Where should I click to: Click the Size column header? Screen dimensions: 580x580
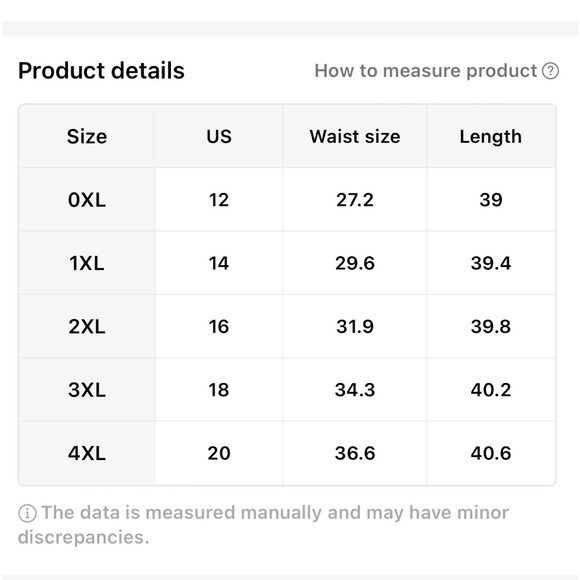[87, 136]
